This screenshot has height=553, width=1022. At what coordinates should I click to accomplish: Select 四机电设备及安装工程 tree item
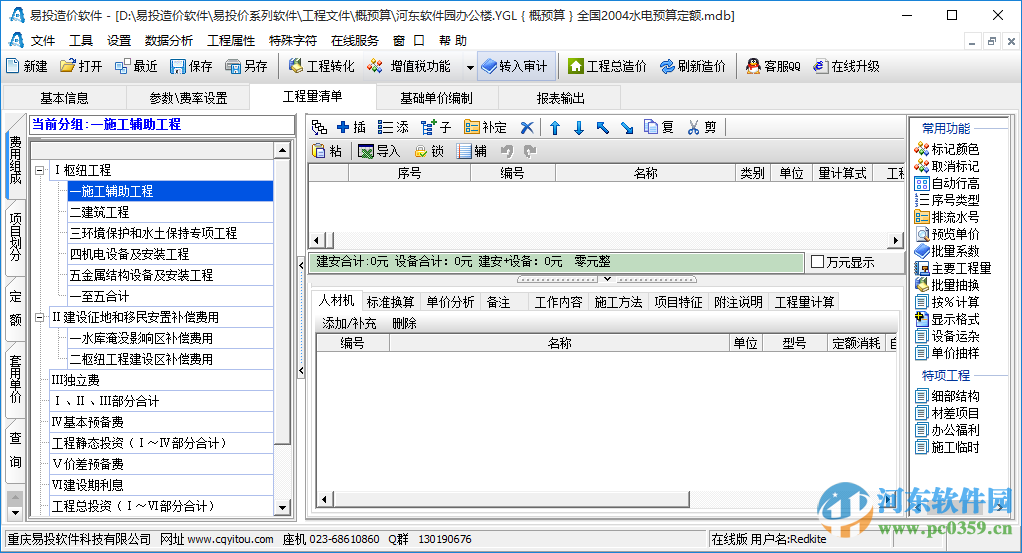point(170,254)
